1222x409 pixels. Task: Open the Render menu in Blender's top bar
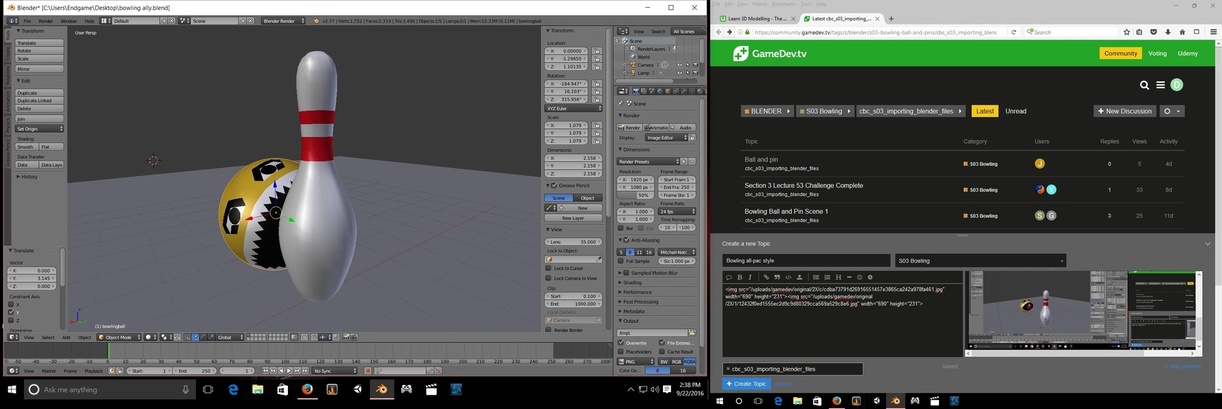pos(46,20)
